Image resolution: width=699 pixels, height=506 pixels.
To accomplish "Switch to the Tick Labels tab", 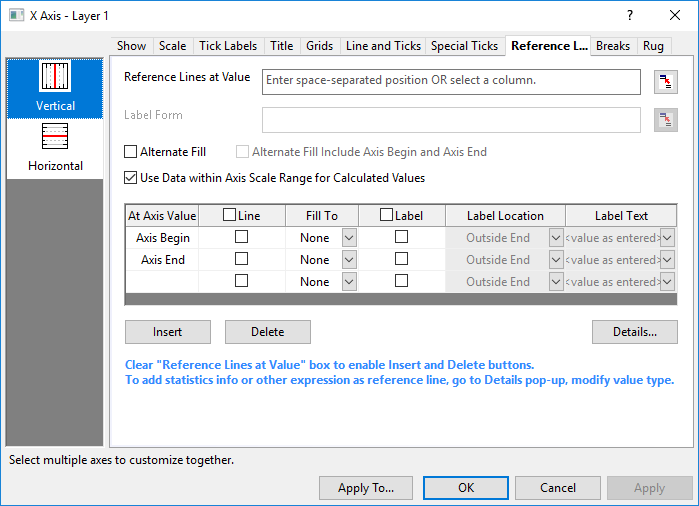I will 228,46.
